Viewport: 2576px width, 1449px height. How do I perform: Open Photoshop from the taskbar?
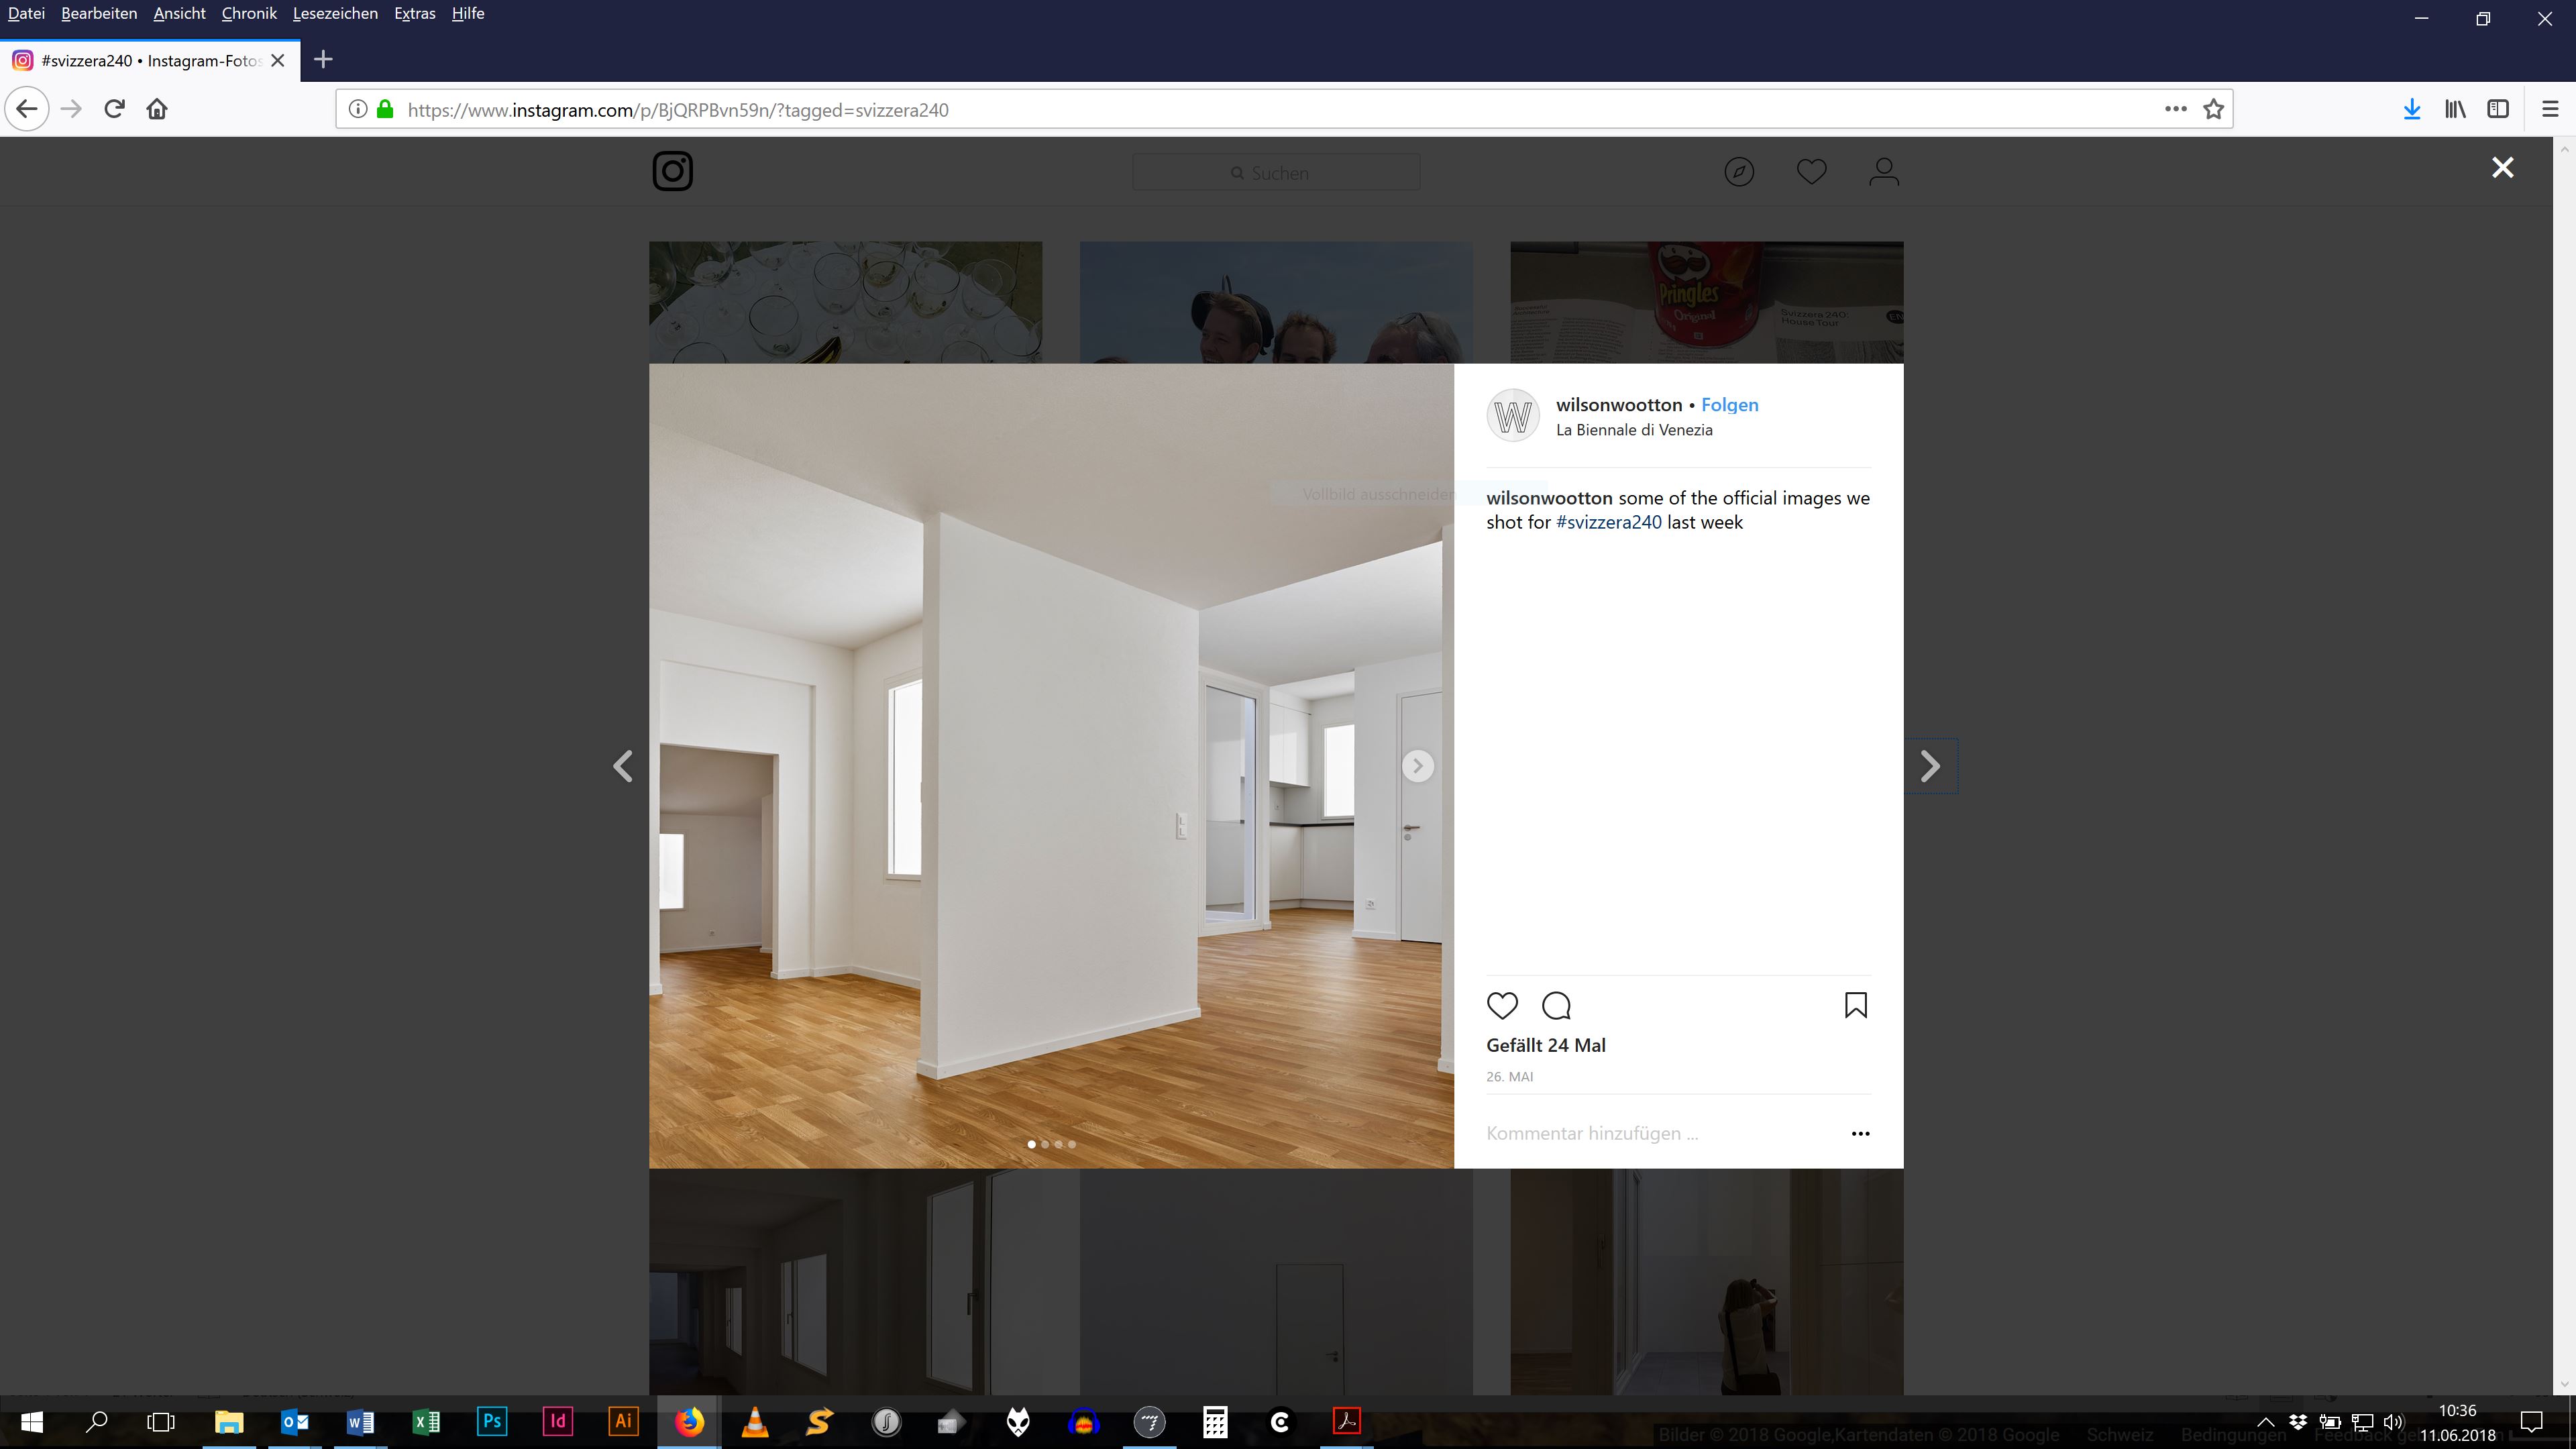click(x=491, y=1421)
